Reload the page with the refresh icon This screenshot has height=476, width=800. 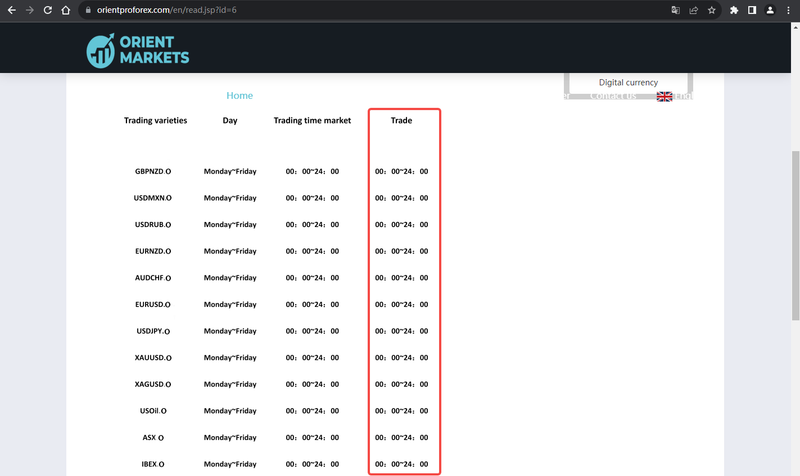[x=47, y=10]
